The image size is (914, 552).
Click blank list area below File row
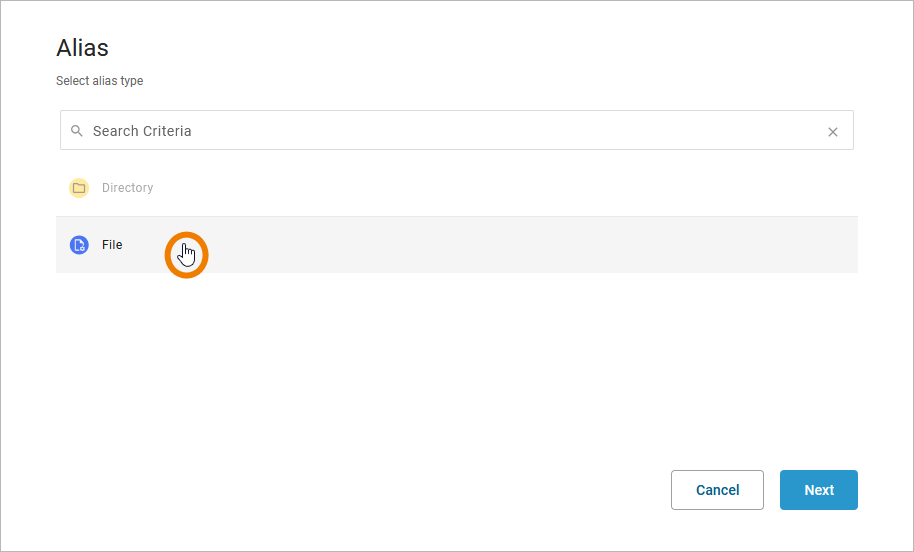450,360
